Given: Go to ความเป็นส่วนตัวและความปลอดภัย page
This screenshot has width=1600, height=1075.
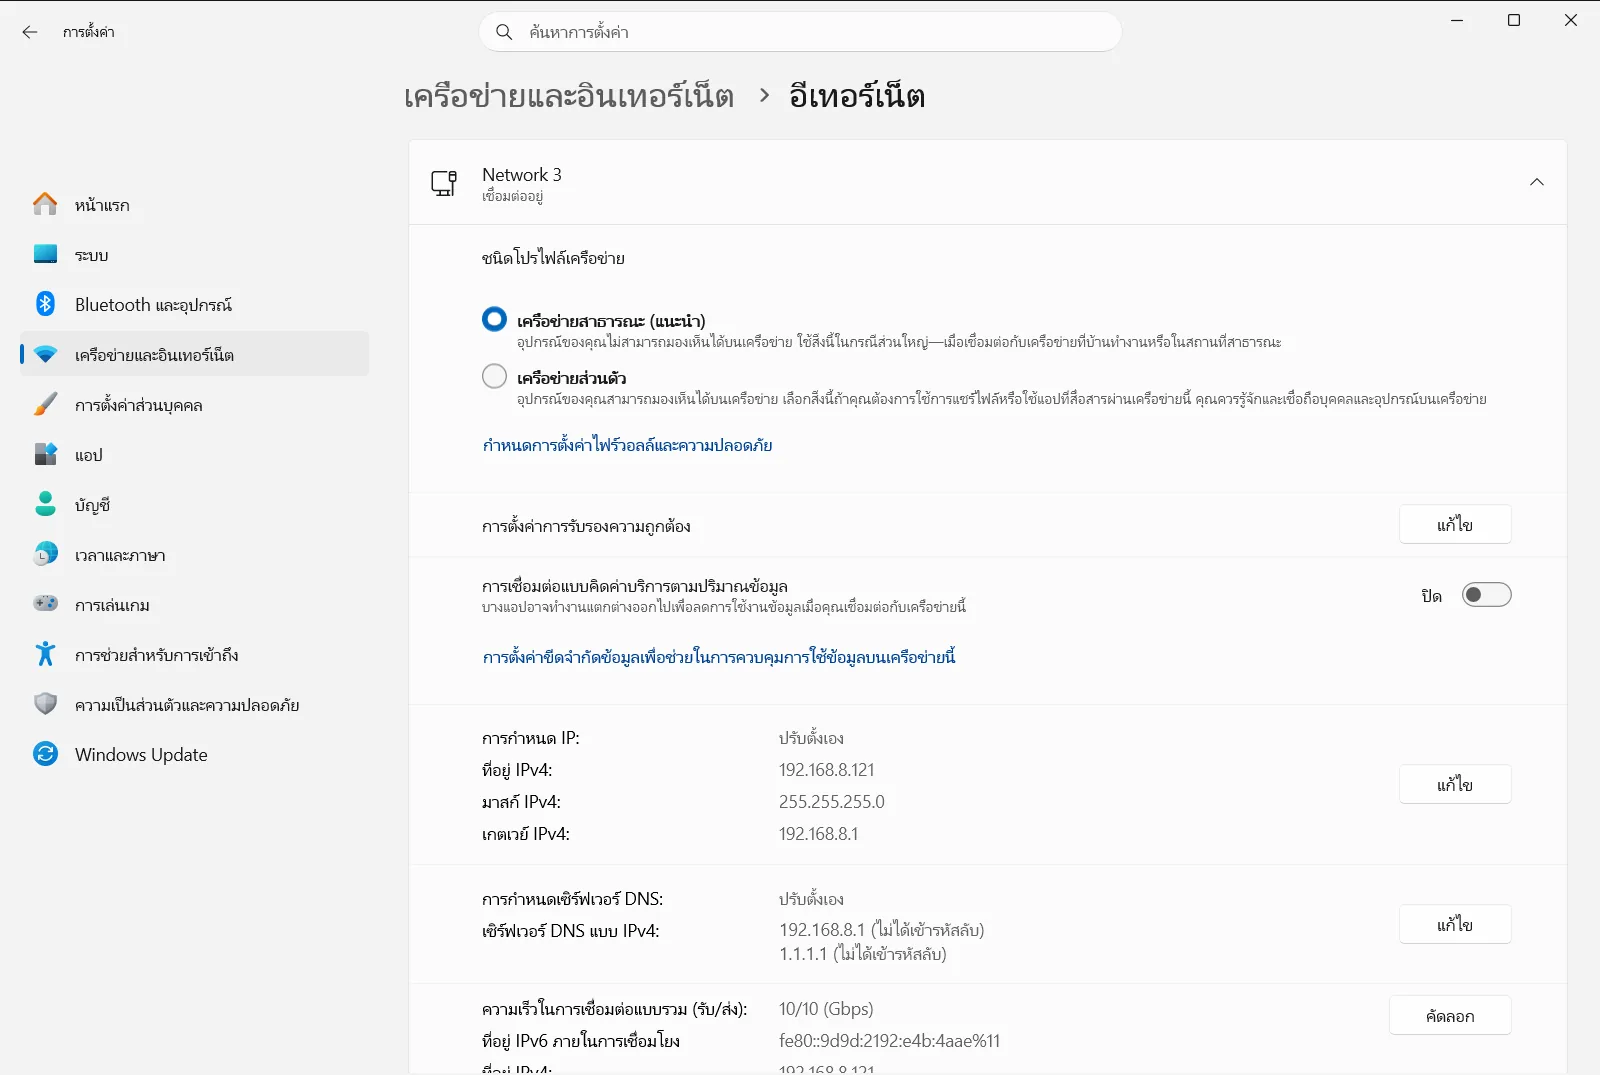Looking at the screenshot, I should pos(195,704).
